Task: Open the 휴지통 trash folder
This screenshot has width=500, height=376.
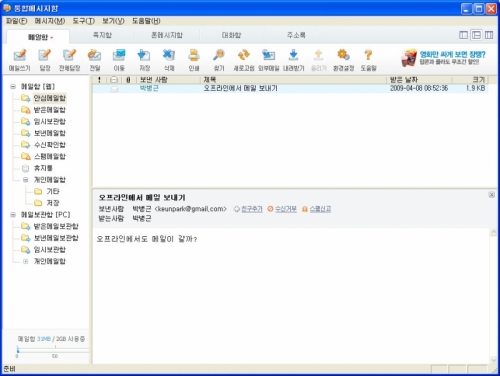Action: click(43, 168)
